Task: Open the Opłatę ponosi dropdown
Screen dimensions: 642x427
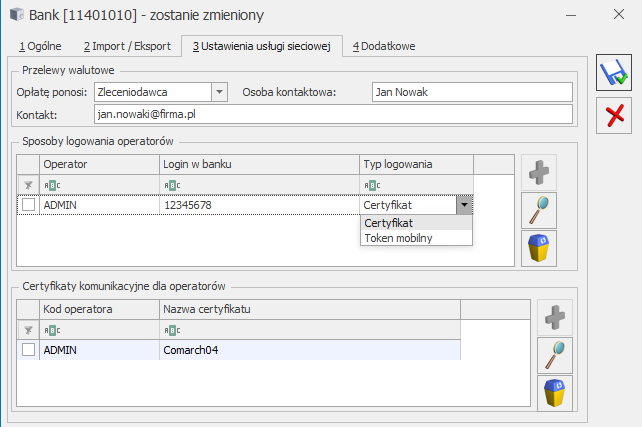Action: (x=219, y=92)
